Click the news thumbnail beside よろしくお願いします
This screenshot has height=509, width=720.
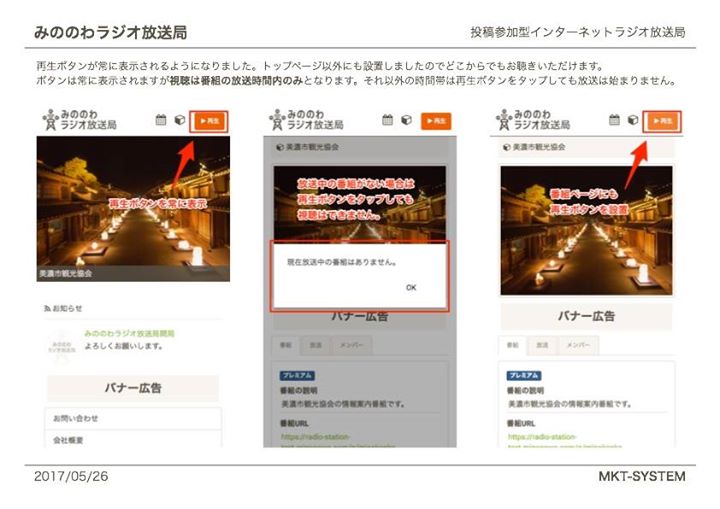[62, 346]
